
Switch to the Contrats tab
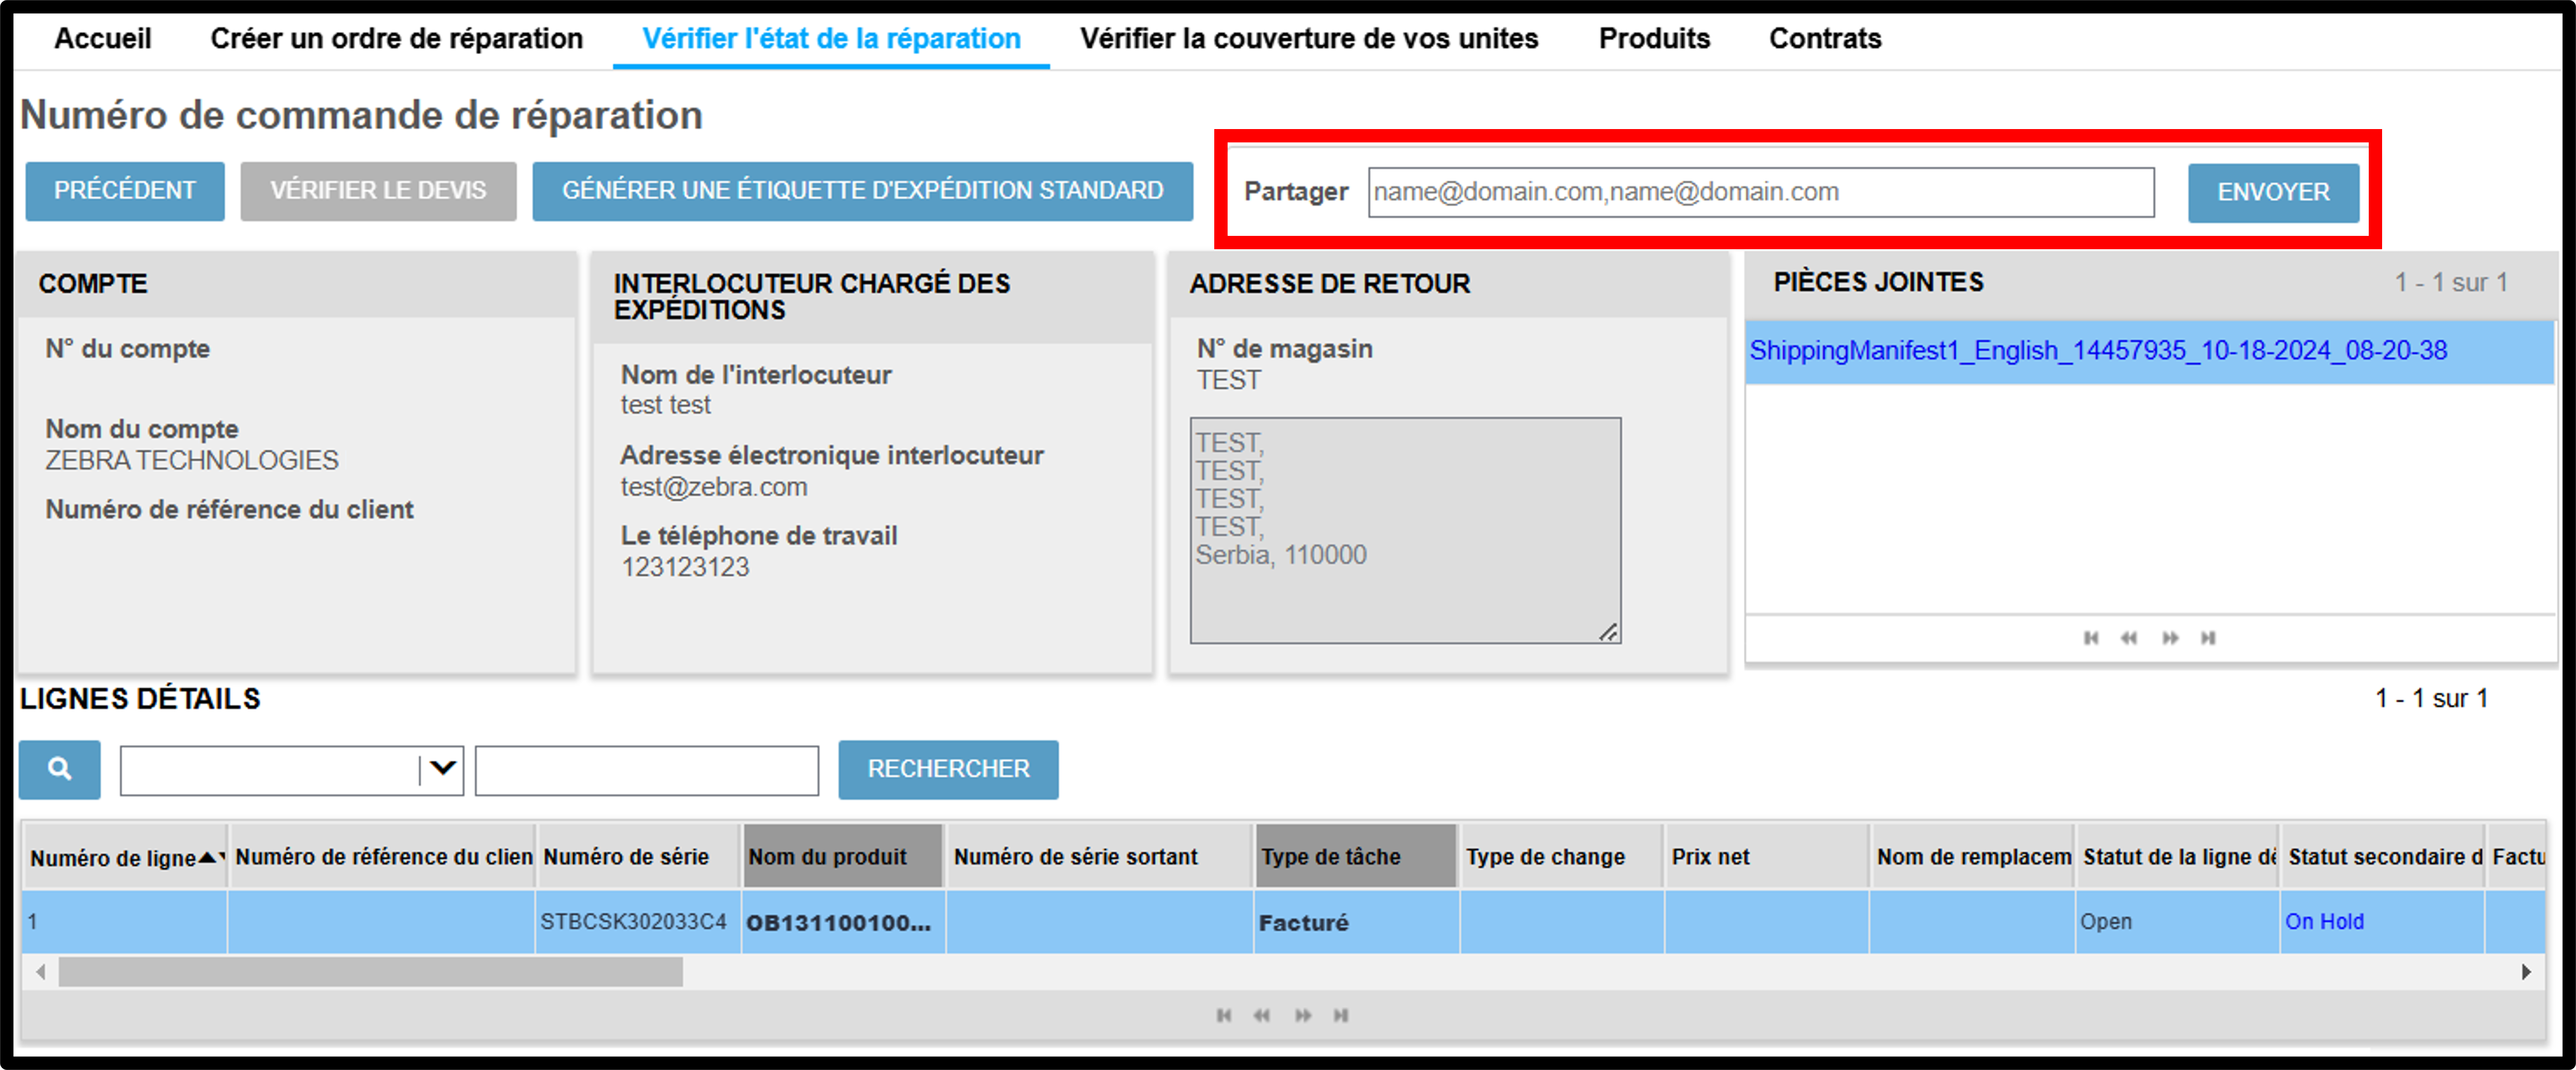pos(1825,38)
